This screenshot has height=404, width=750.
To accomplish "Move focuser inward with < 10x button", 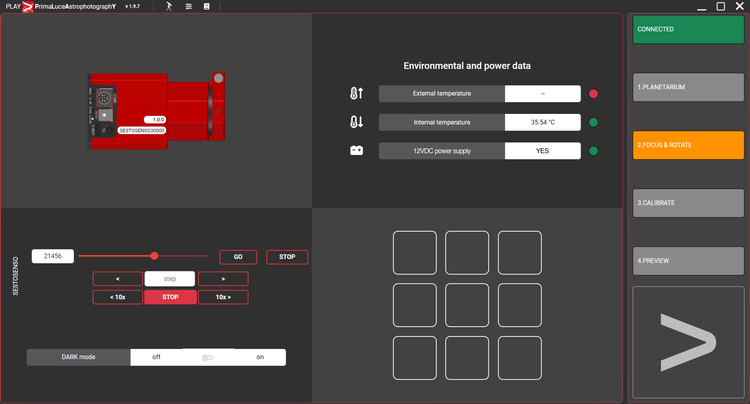I will tap(117, 297).
